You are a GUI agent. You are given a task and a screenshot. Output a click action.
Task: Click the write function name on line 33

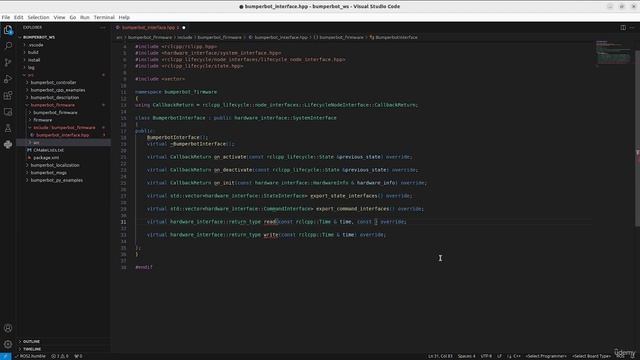click(x=271, y=235)
